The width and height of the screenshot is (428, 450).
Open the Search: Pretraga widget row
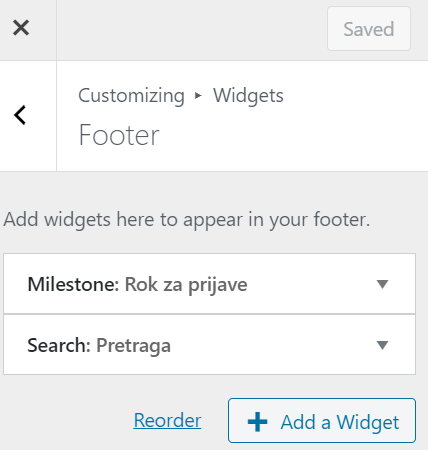click(209, 344)
